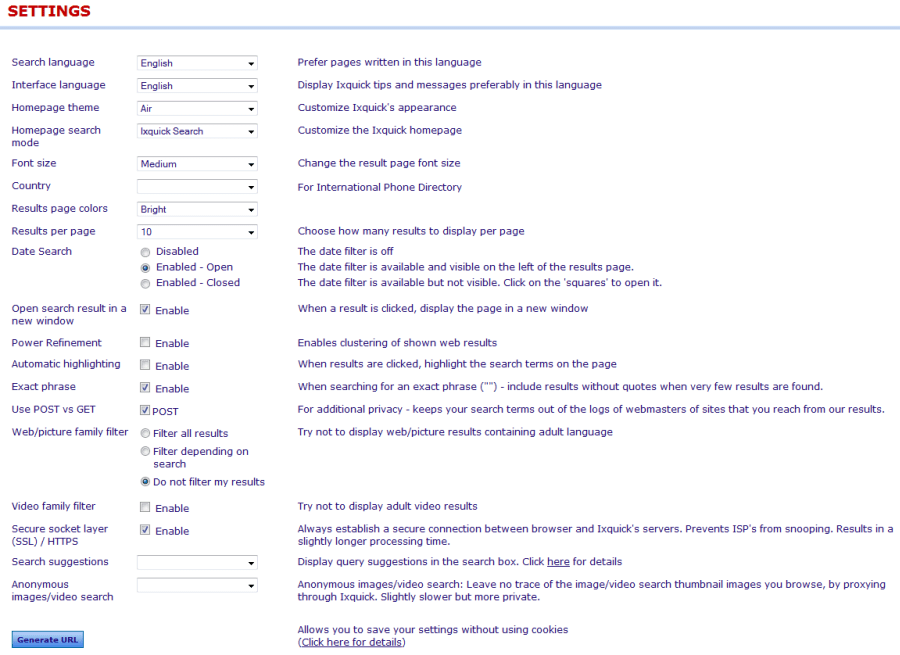Select Filter all results radio button

[145, 433]
